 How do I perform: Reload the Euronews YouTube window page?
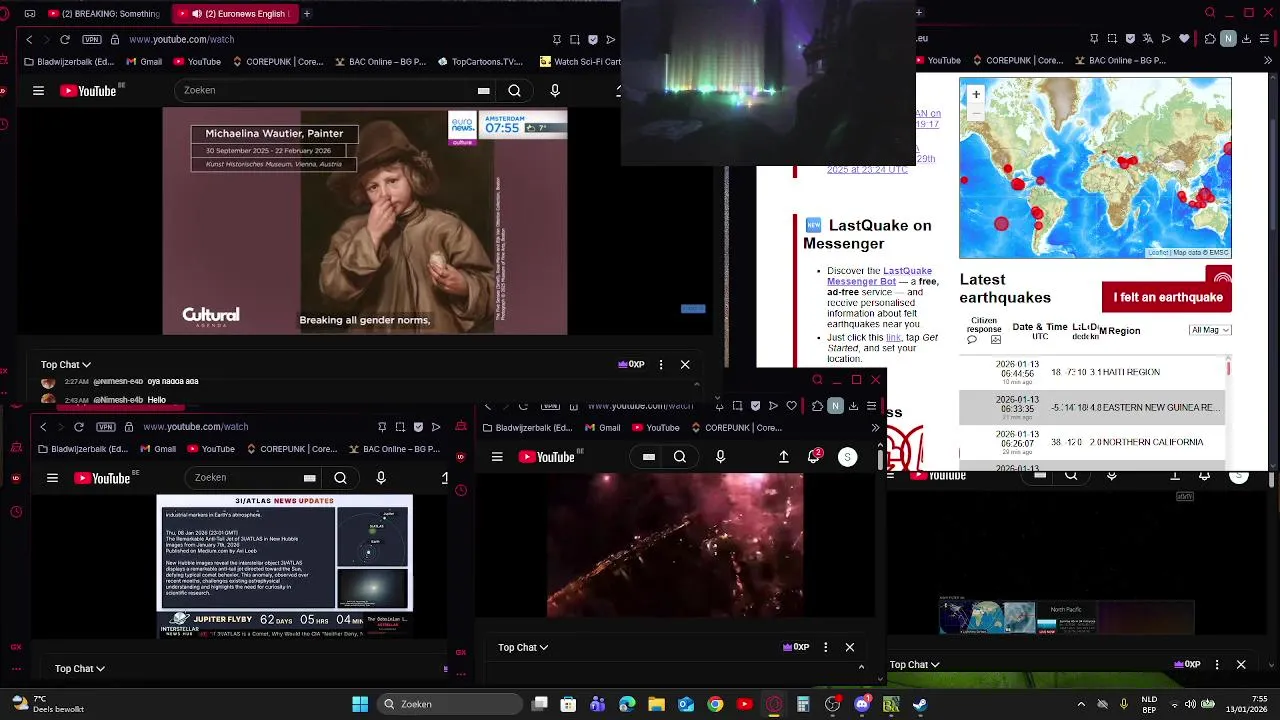pyautogui.click(x=65, y=39)
